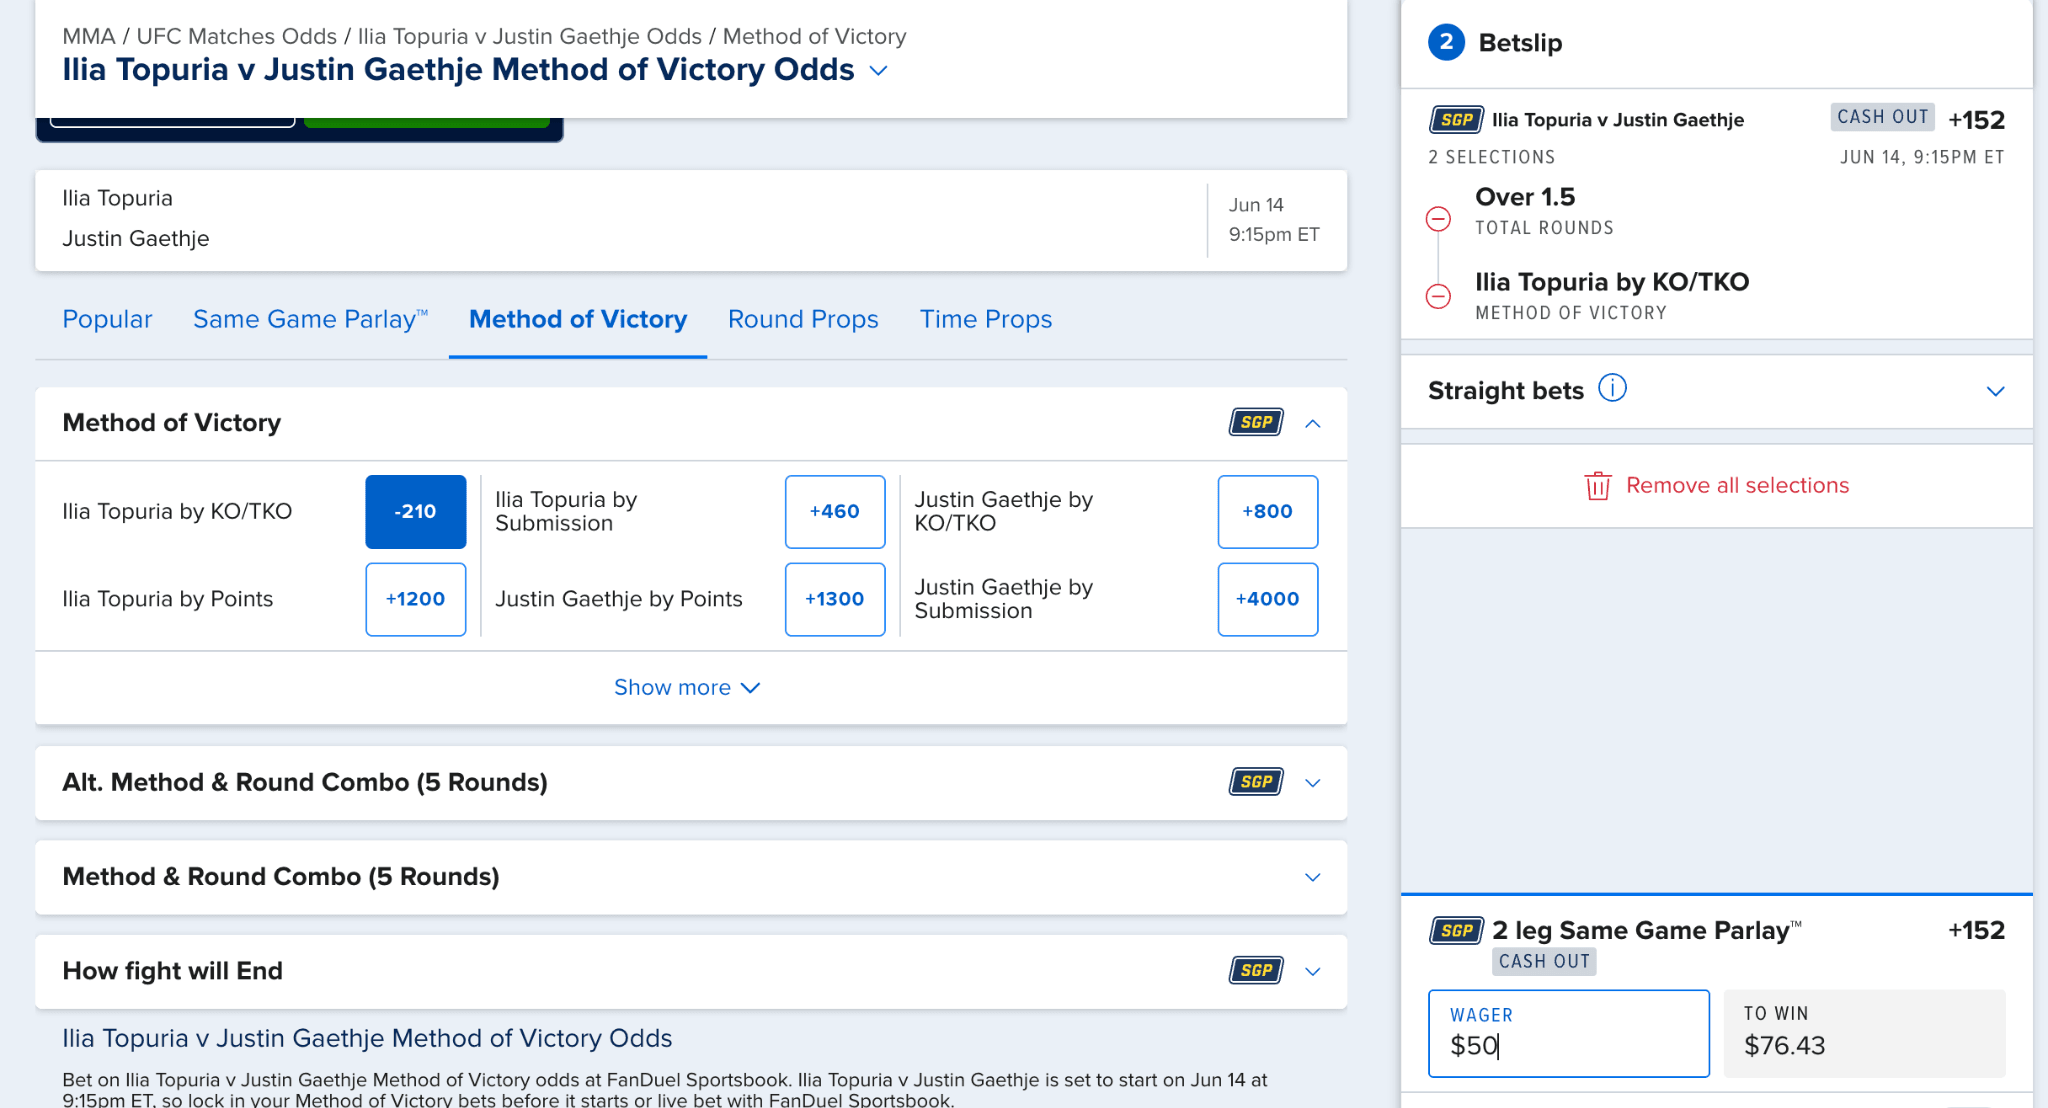Deselect Ilia Topuria by KO/TKO -210 odds
The width and height of the screenshot is (2048, 1108).
415,512
